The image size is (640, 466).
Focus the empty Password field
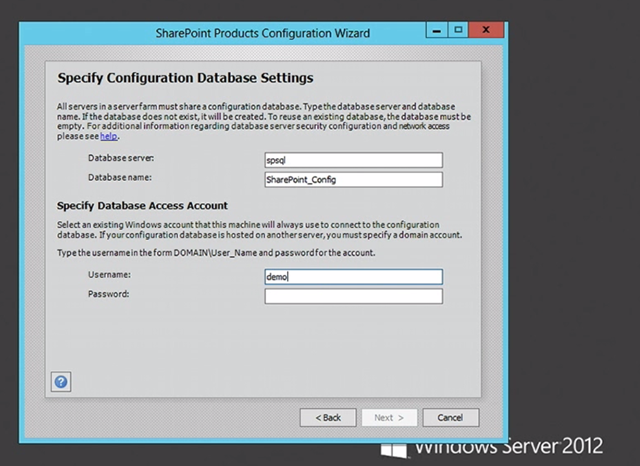tap(353, 296)
